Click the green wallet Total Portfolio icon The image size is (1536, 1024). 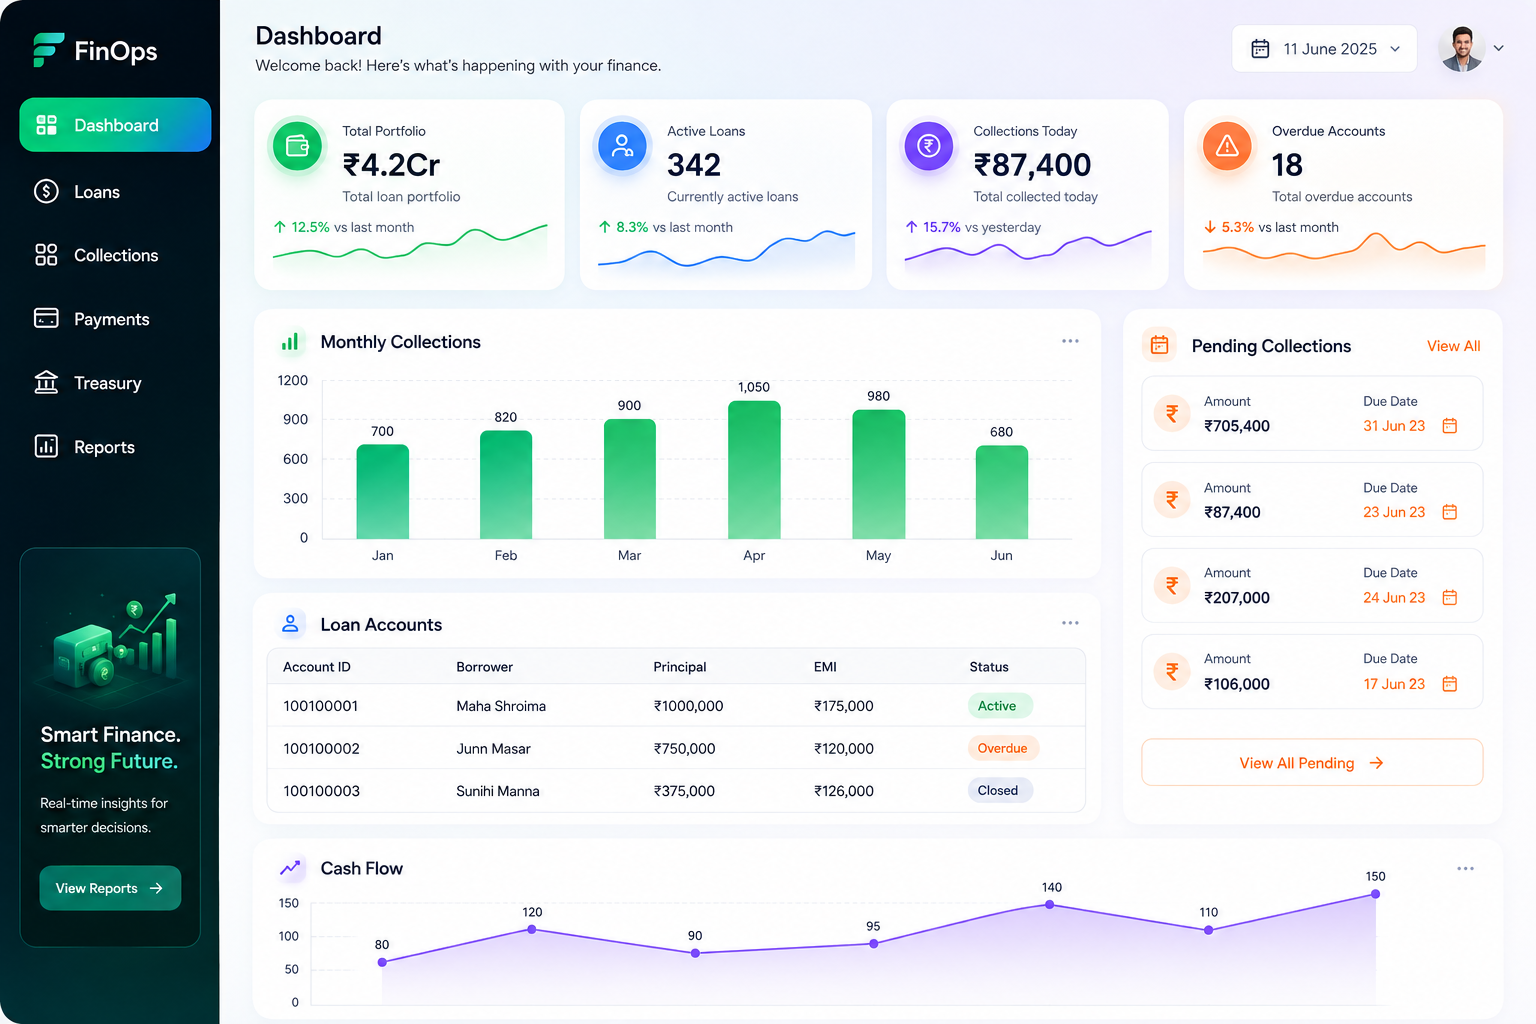click(x=297, y=146)
